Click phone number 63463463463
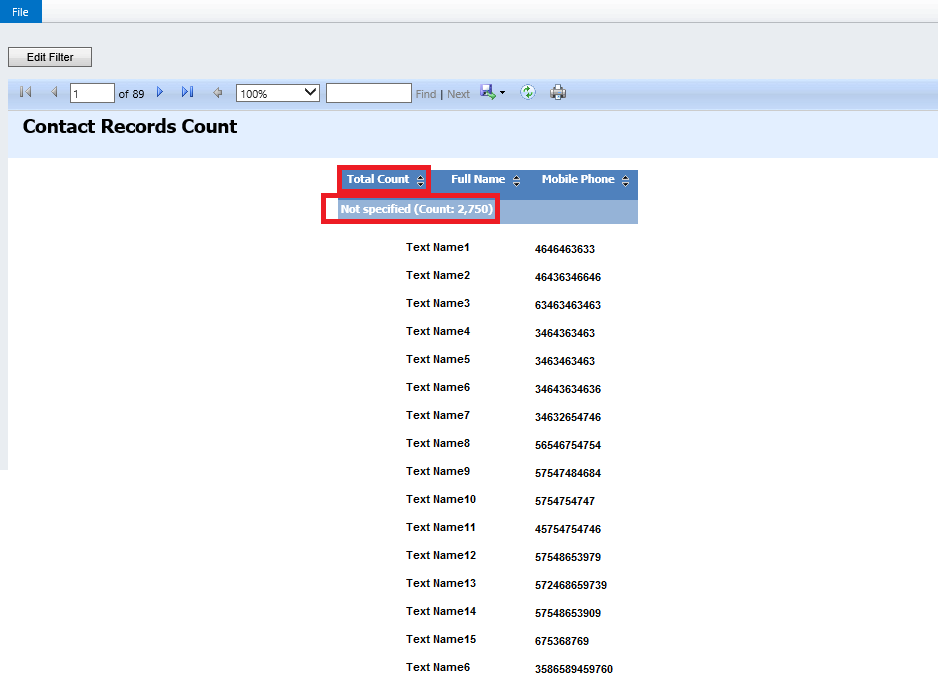 click(x=568, y=305)
